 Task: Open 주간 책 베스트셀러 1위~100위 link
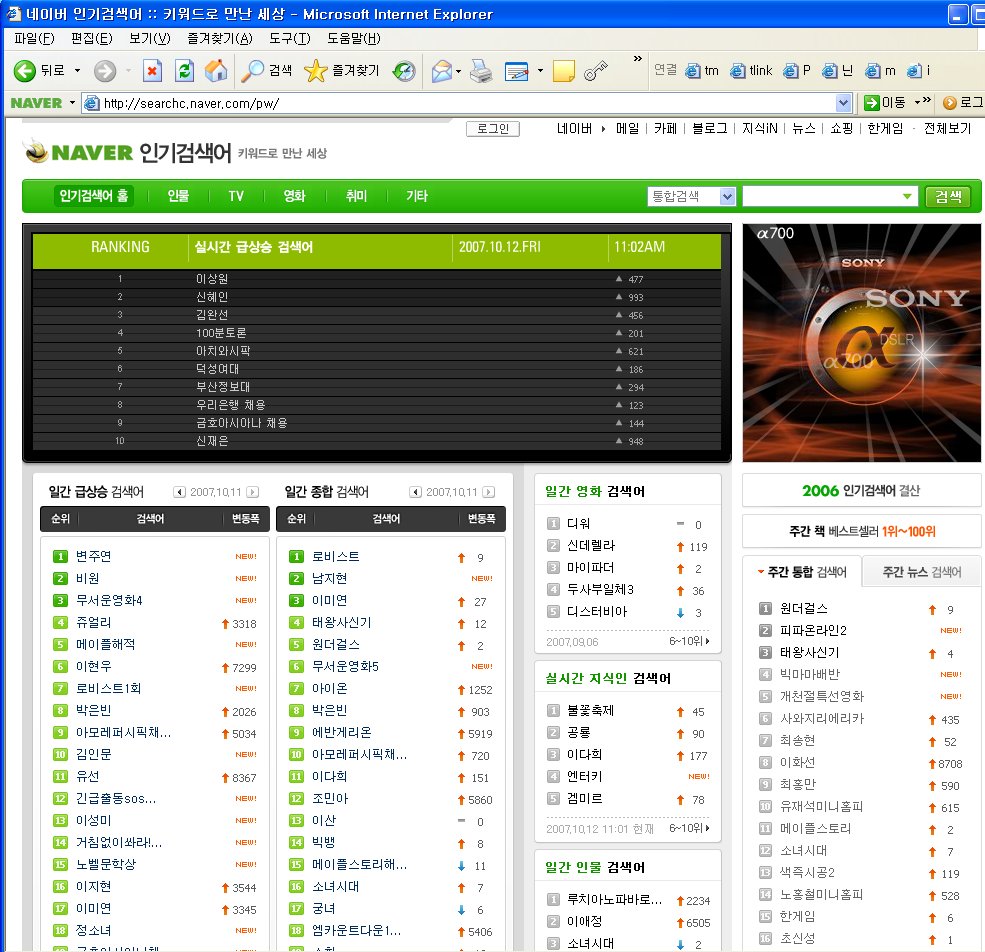click(x=861, y=532)
